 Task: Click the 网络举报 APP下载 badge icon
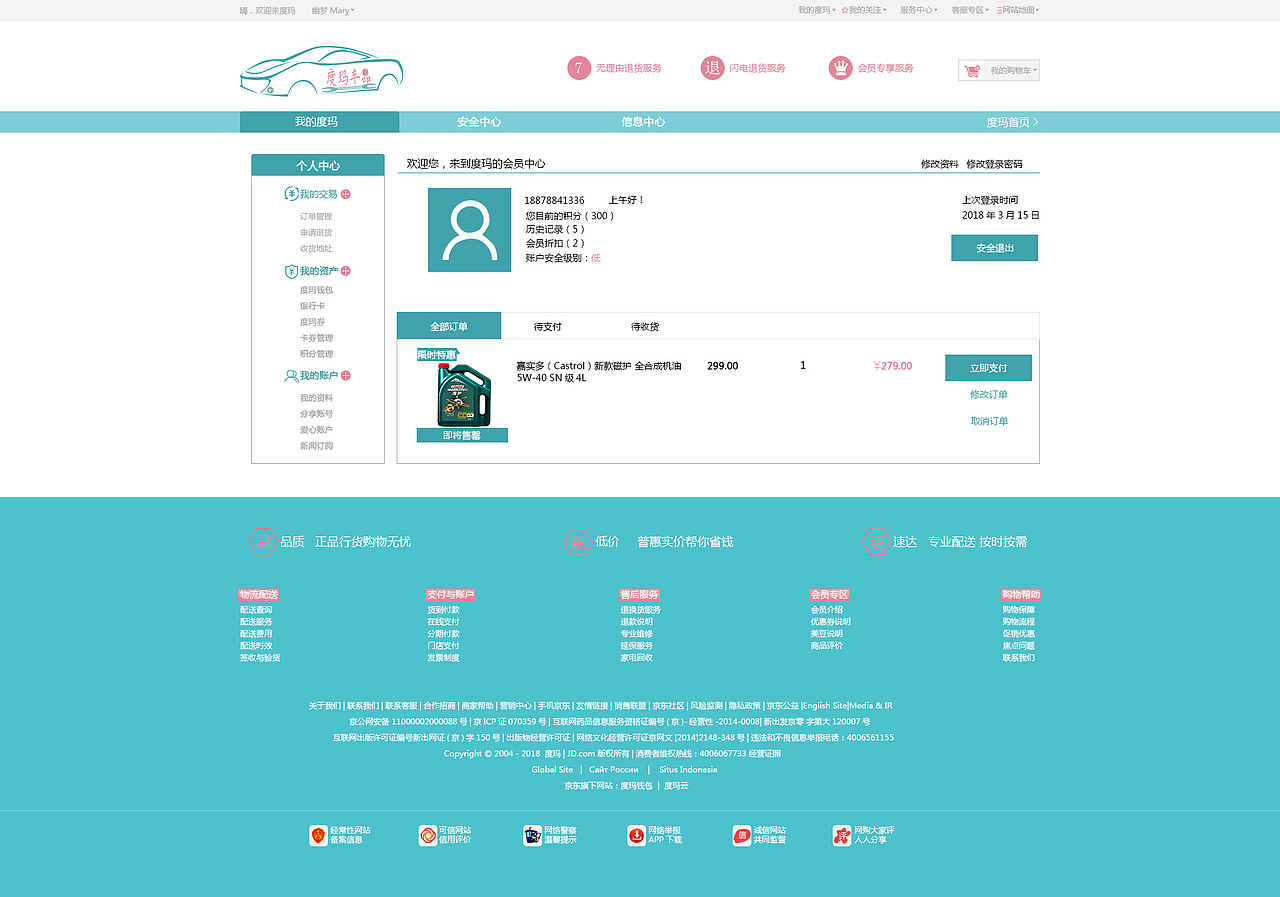pos(636,835)
